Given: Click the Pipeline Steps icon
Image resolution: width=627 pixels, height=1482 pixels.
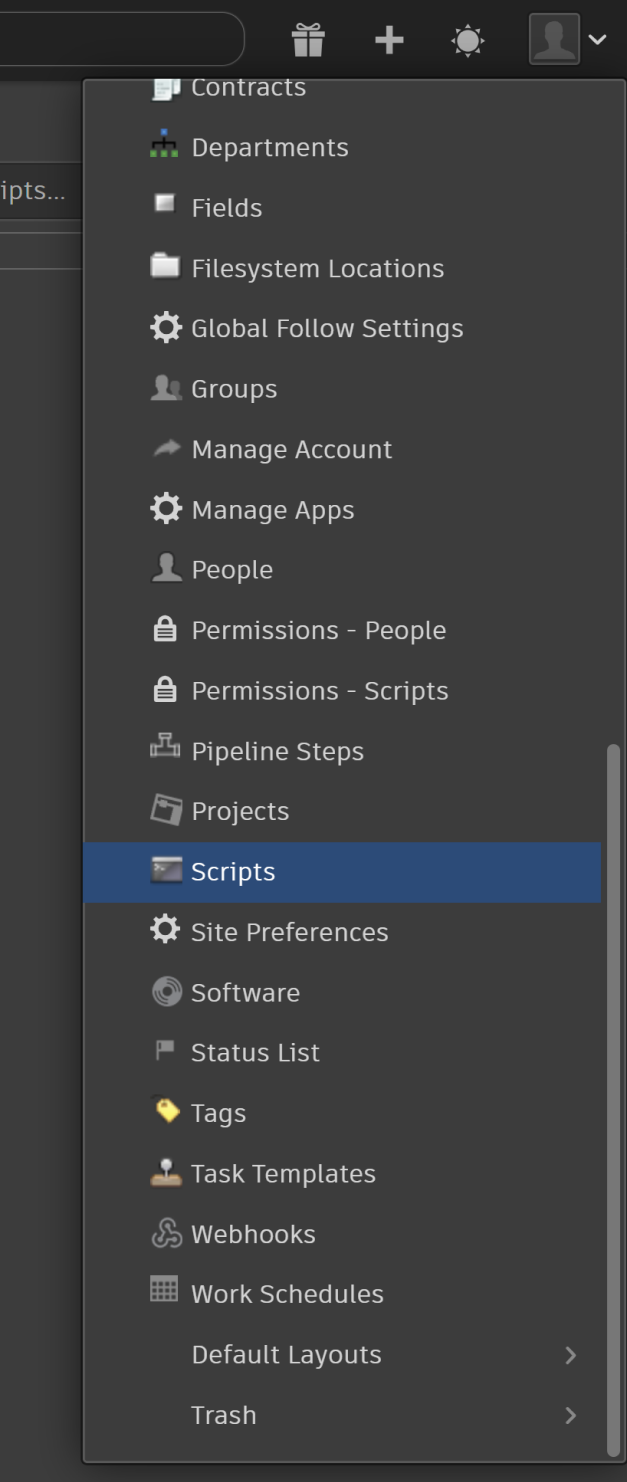Looking at the screenshot, I should pos(164,750).
